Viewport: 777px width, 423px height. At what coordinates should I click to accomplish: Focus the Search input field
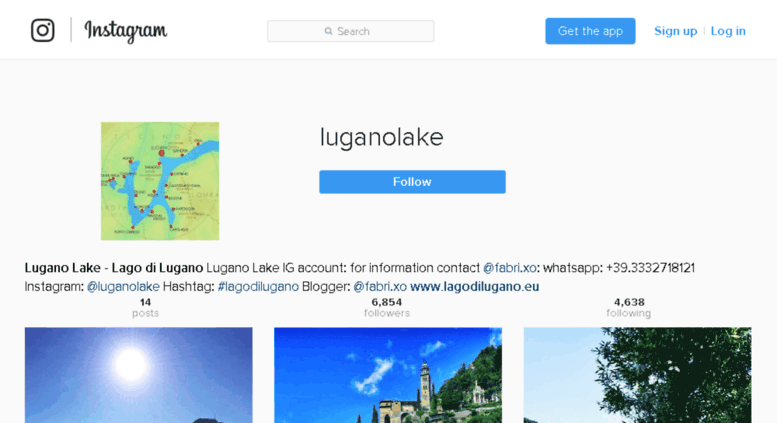click(x=351, y=31)
